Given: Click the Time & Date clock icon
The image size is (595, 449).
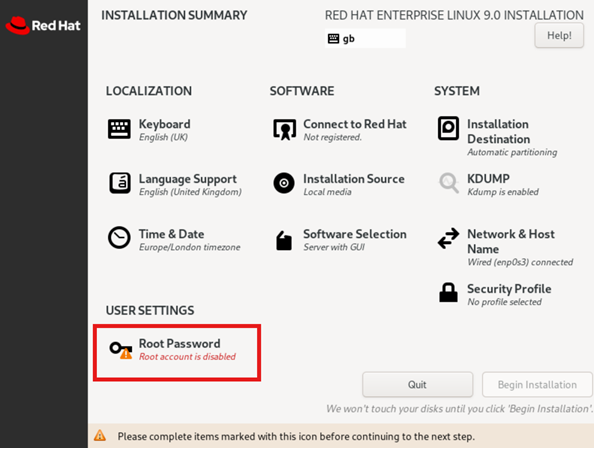Looking at the screenshot, I should click(x=119, y=238).
